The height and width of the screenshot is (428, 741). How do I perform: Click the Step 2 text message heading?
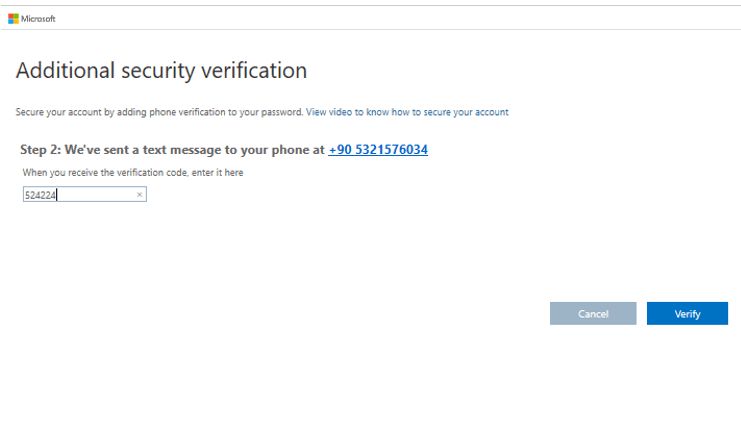tap(172, 150)
